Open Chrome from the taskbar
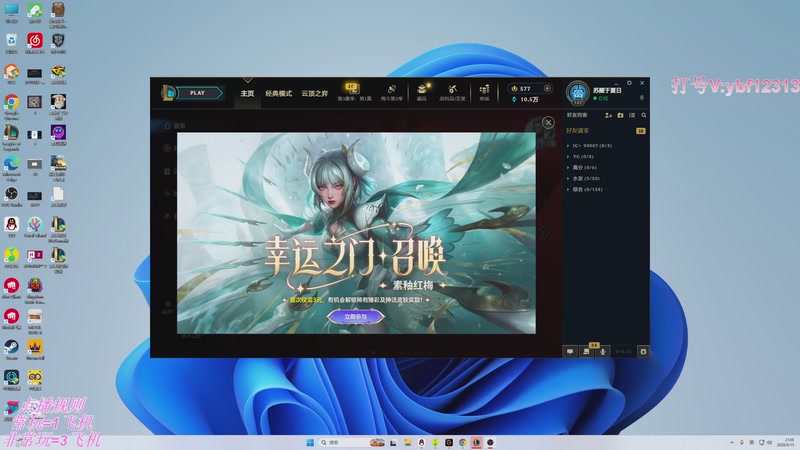Screen dimensions: 800x450 (462, 442)
